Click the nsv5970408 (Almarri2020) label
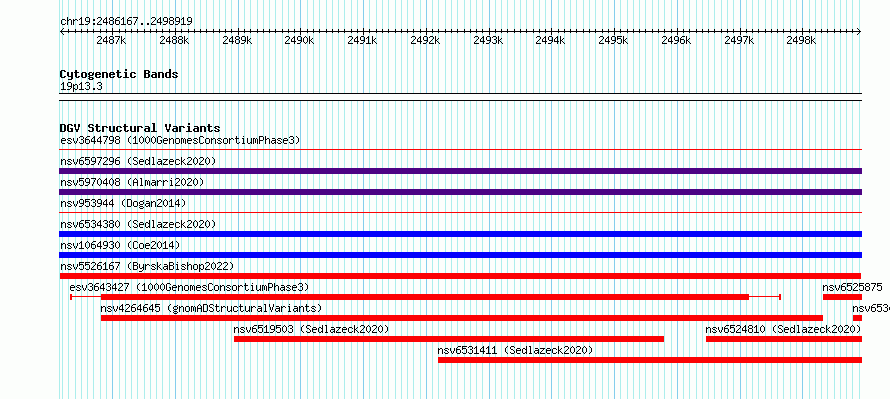This screenshot has width=890, height=399. (x=132, y=182)
